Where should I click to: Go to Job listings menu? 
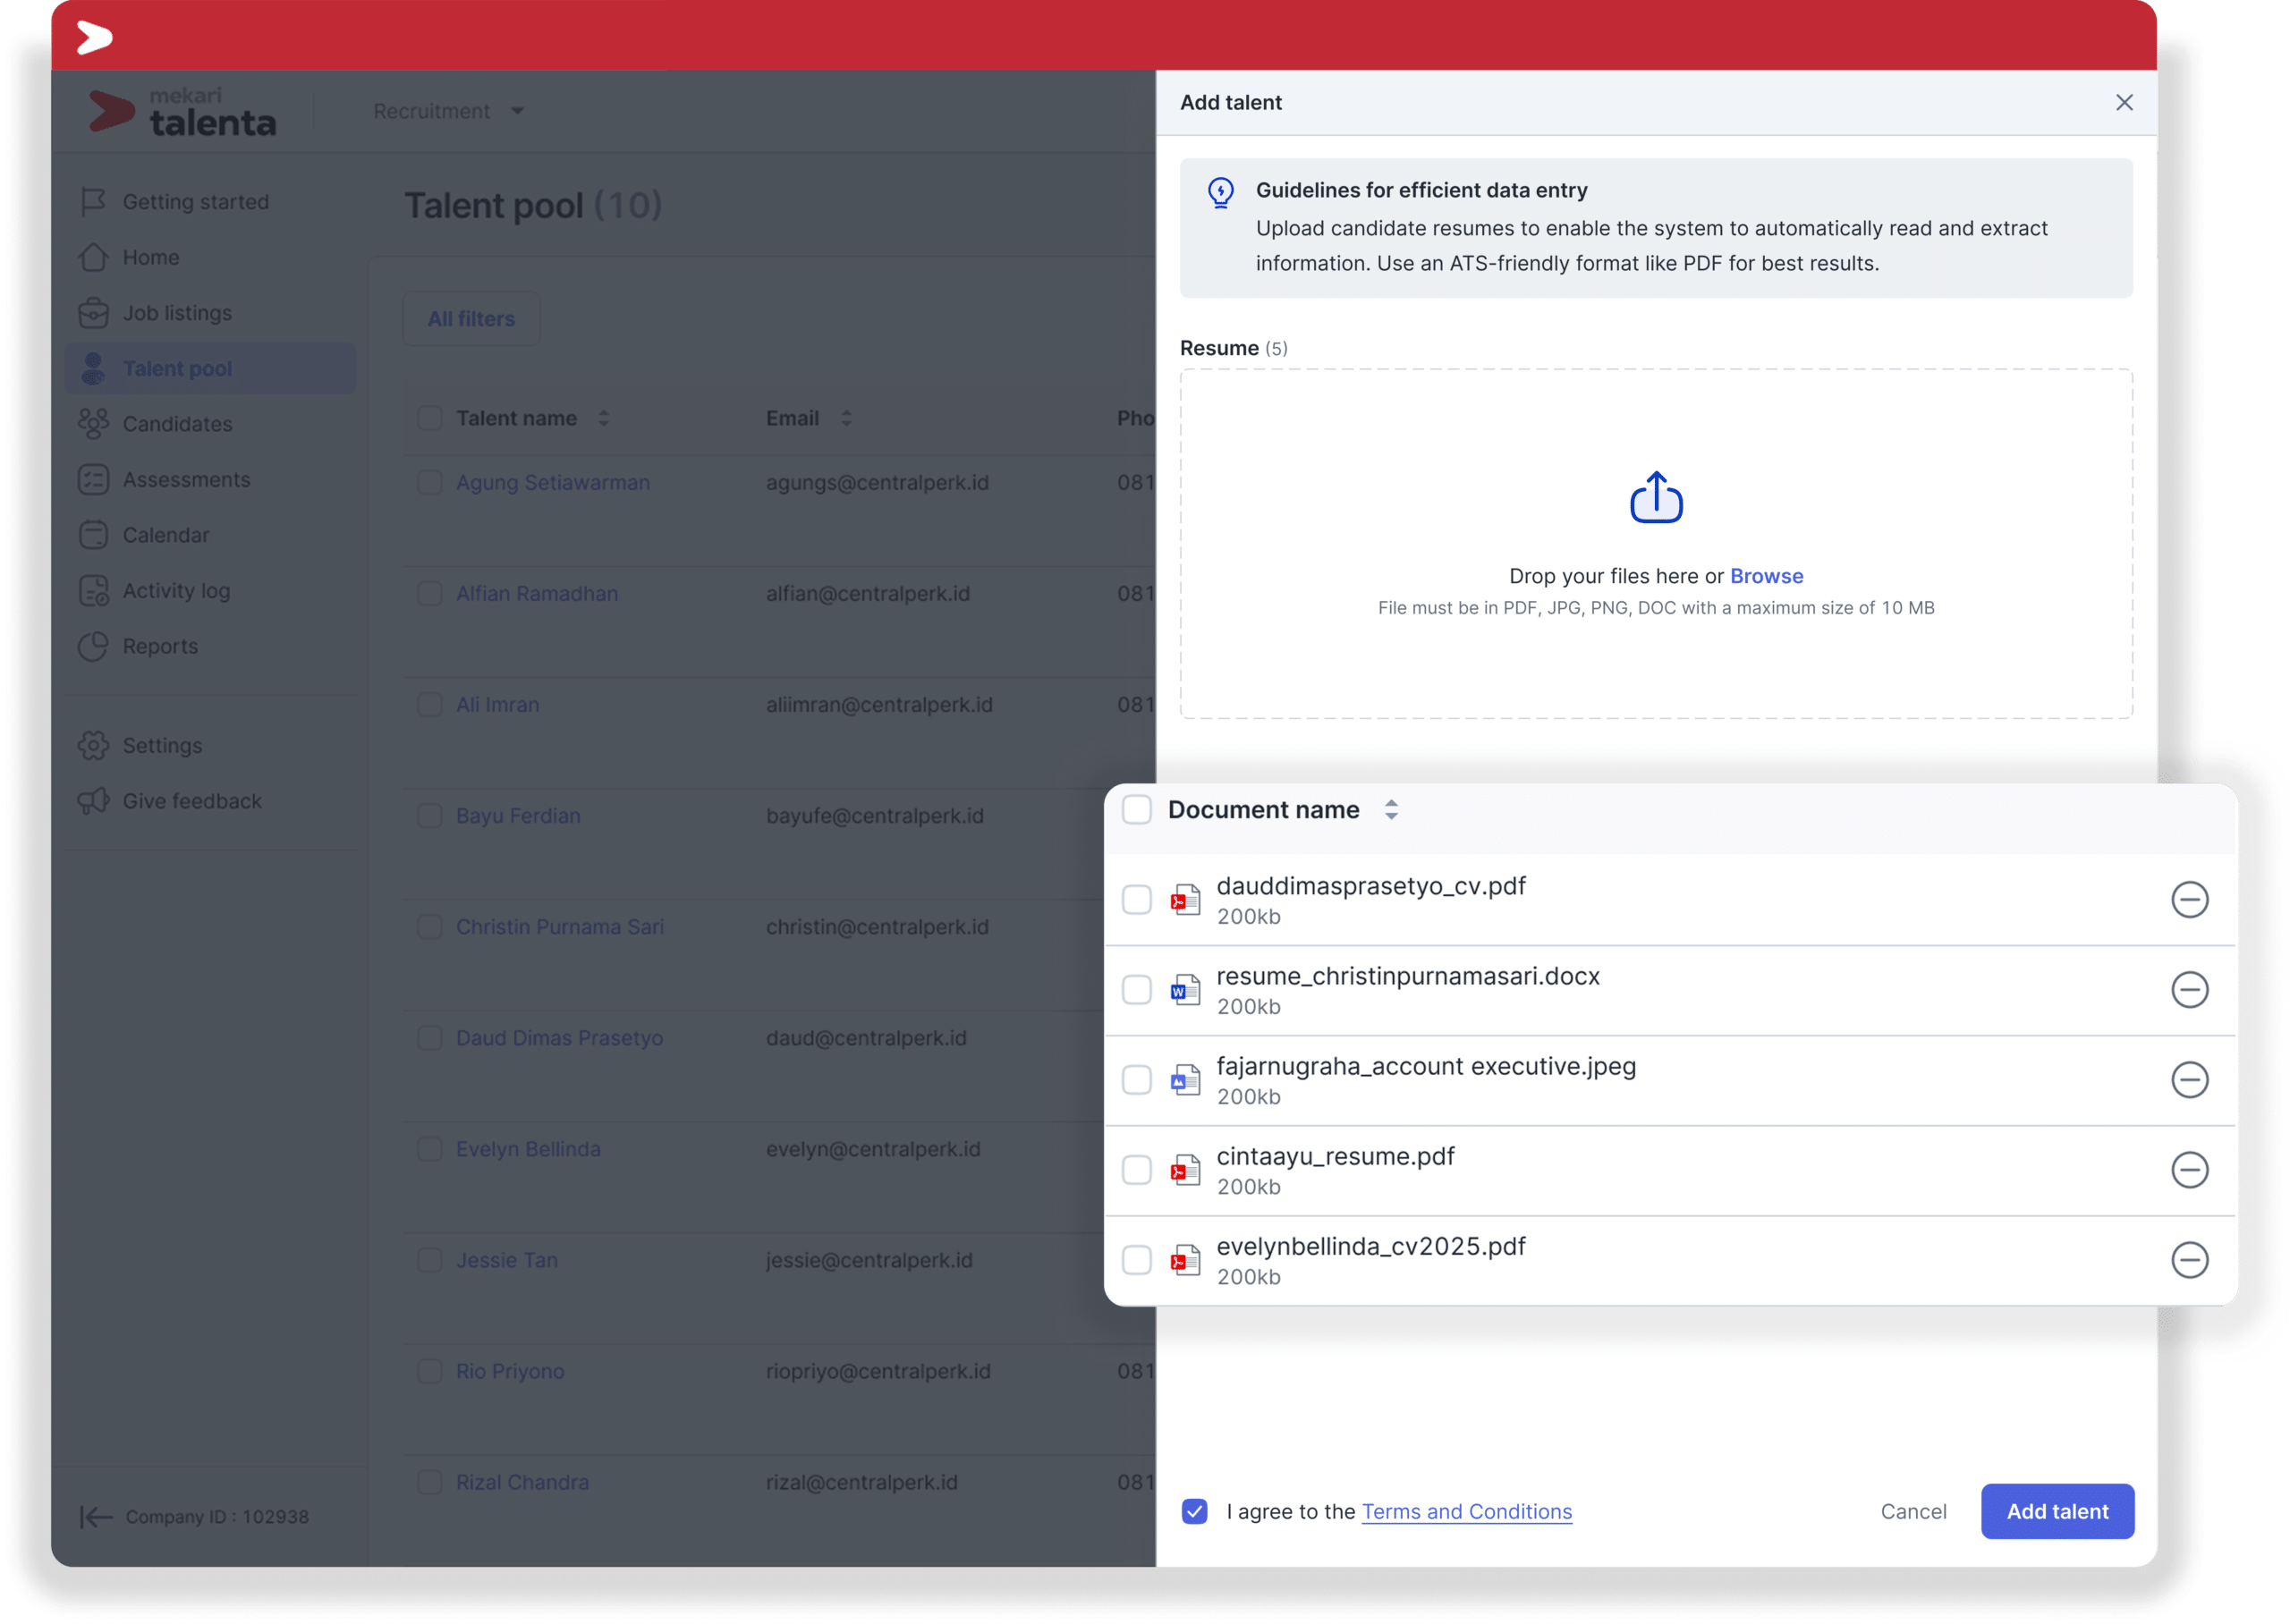tap(177, 313)
